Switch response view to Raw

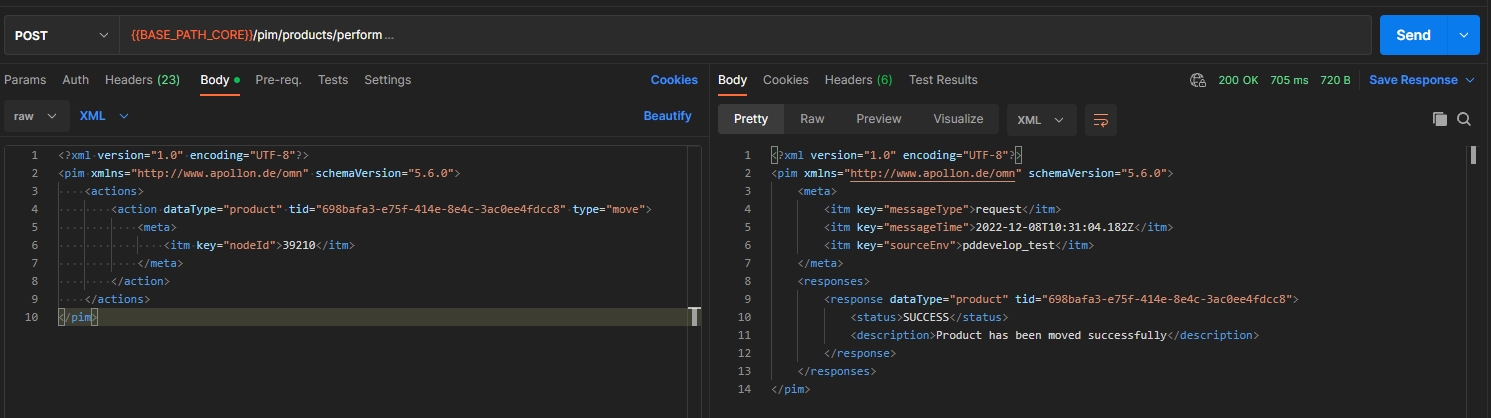(x=812, y=119)
